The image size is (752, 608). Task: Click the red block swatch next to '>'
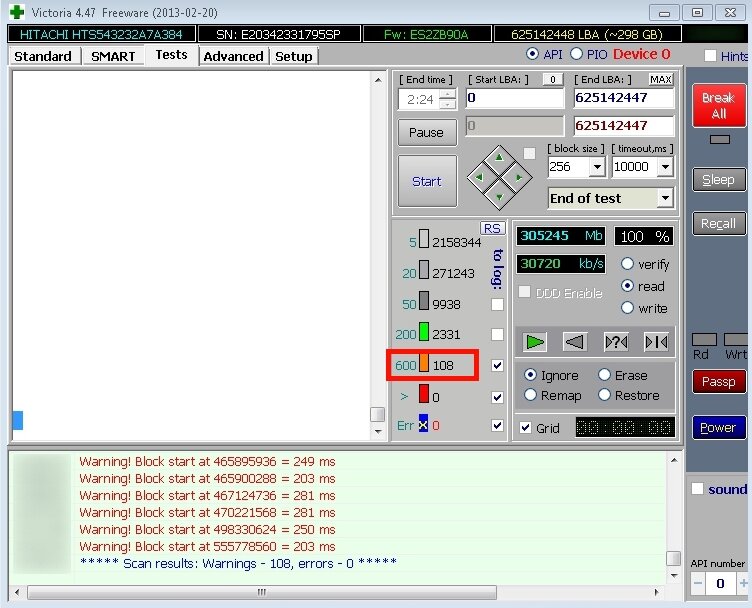pos(423,394)
